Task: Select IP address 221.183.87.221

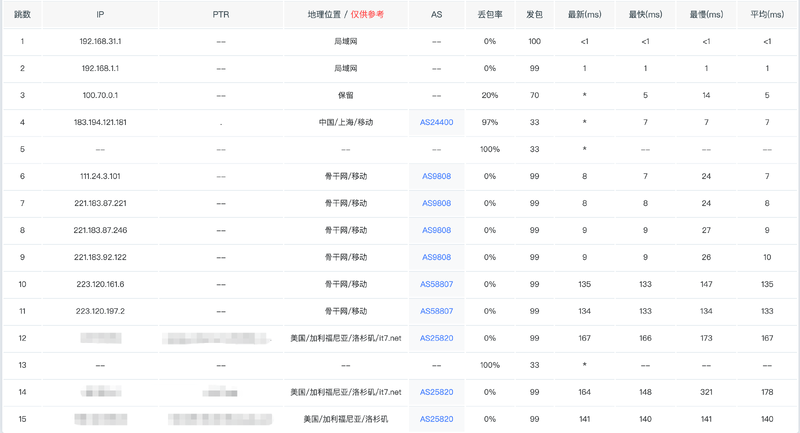Action: coord(101,203)
